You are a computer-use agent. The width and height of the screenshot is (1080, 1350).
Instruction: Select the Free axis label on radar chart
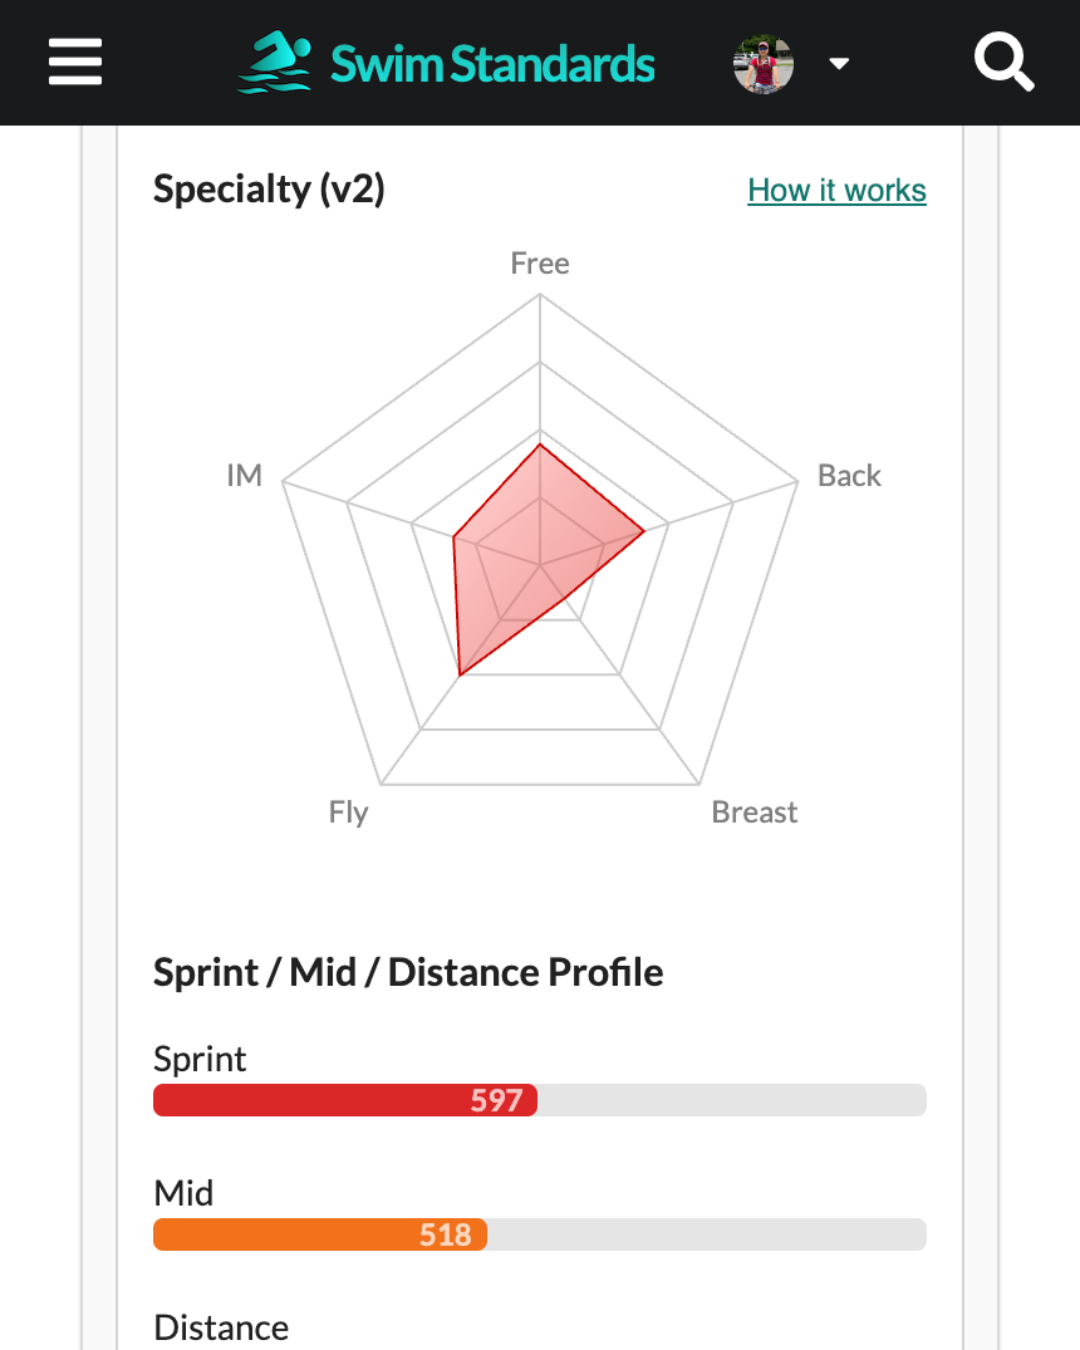click(x=540, y=263)
